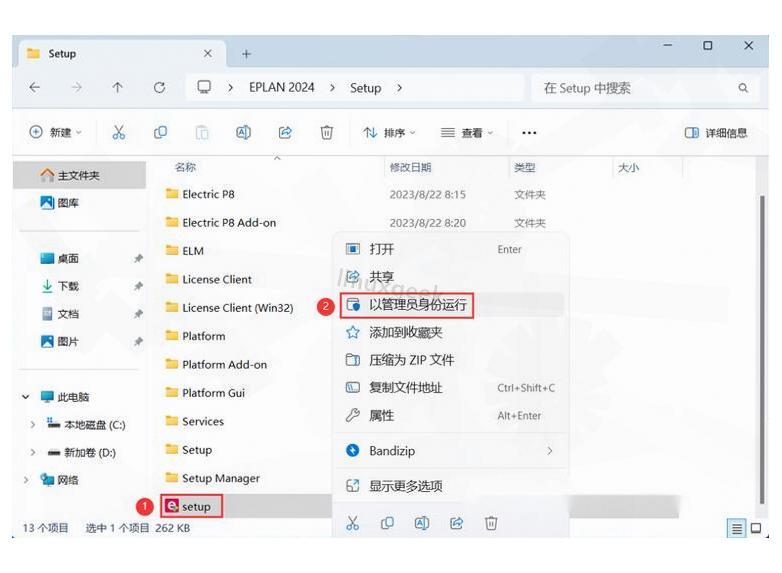Click the cut scissors icon in toolbar

tap(119, 133)
